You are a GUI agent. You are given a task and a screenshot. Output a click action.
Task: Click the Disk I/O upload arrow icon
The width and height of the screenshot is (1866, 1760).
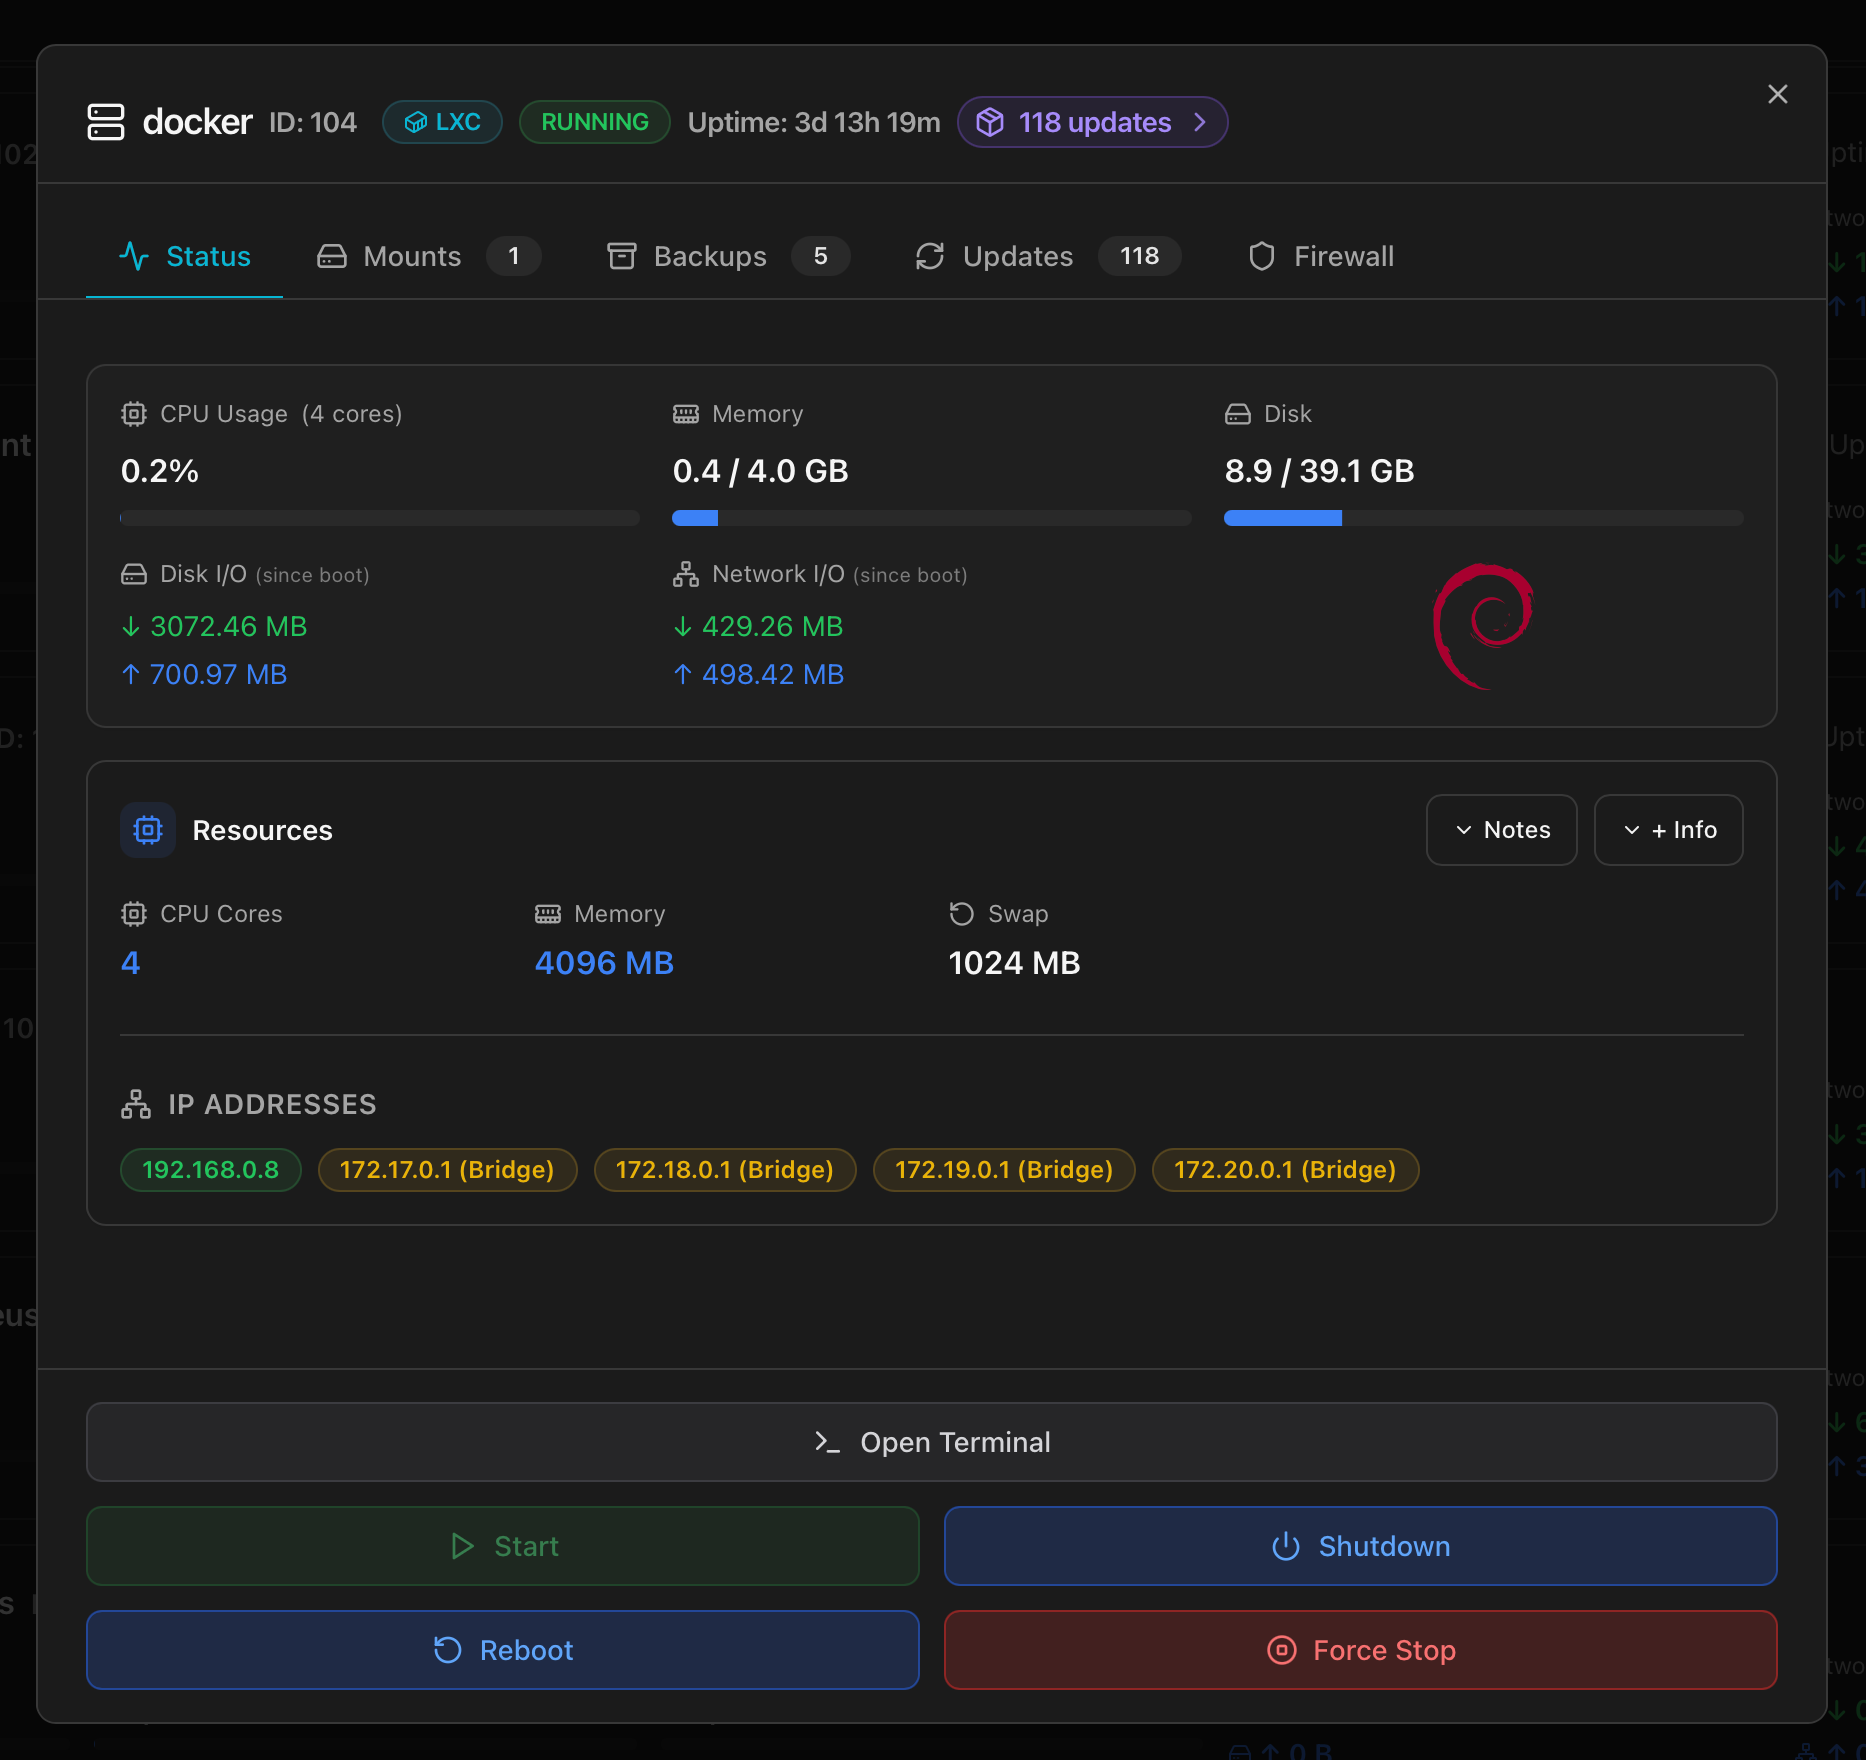tap(131, 674)
